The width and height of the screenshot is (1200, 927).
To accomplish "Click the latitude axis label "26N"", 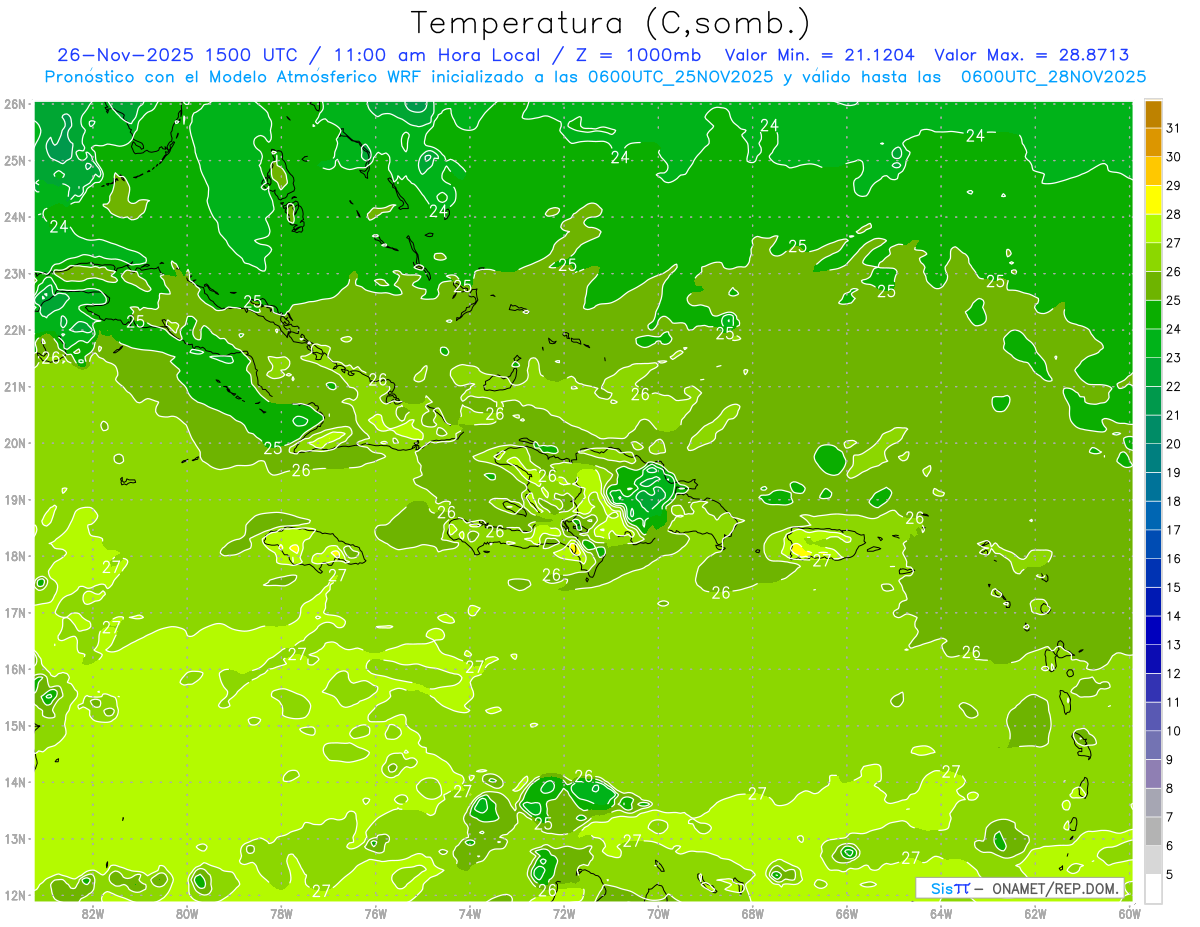I will 15,104.
